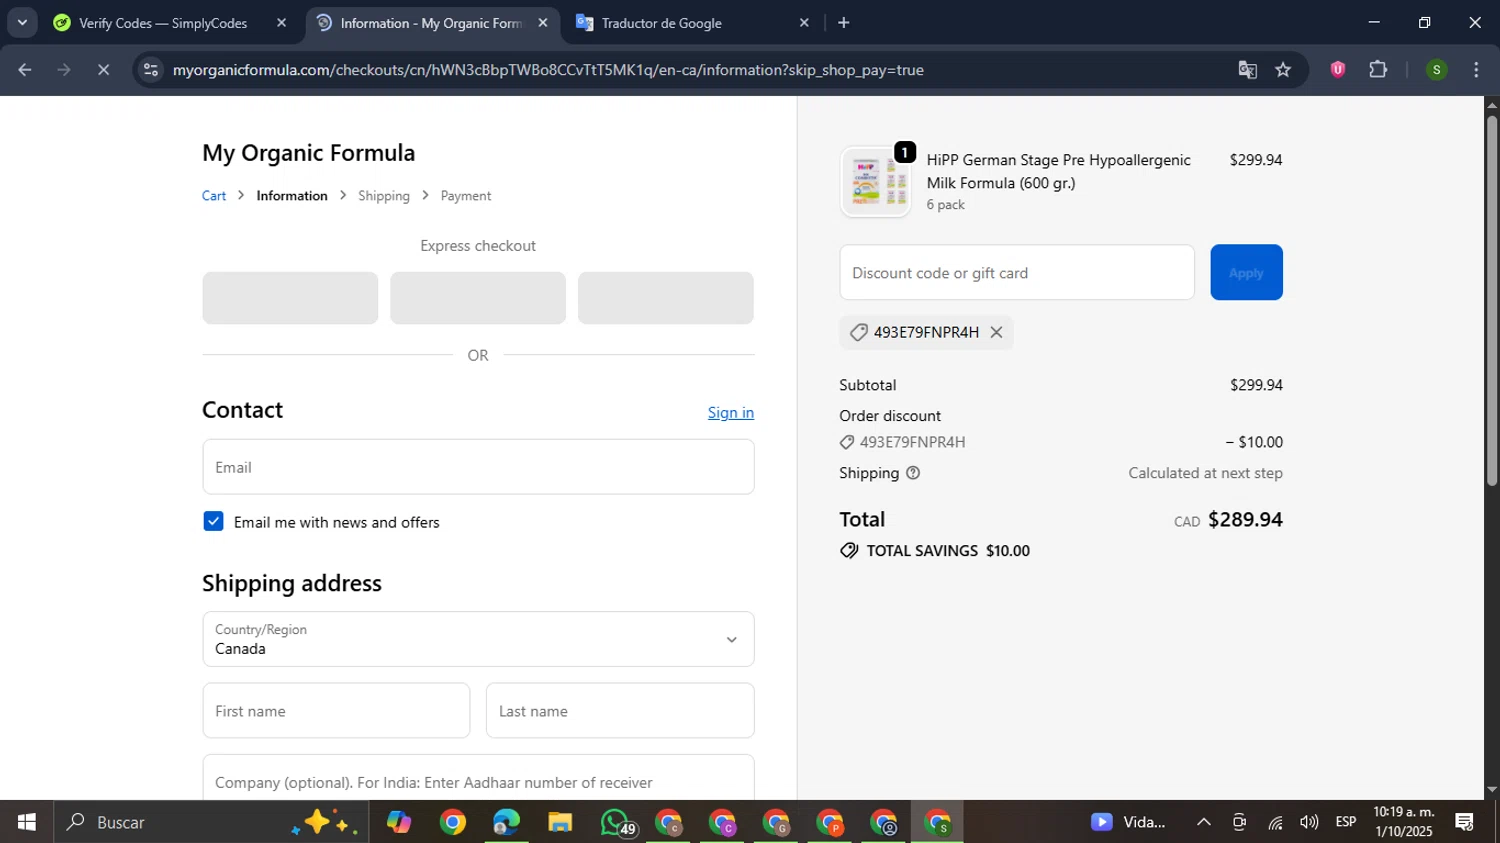Translate this page icon
The image size is (1500, 843).
(1247, 70)
